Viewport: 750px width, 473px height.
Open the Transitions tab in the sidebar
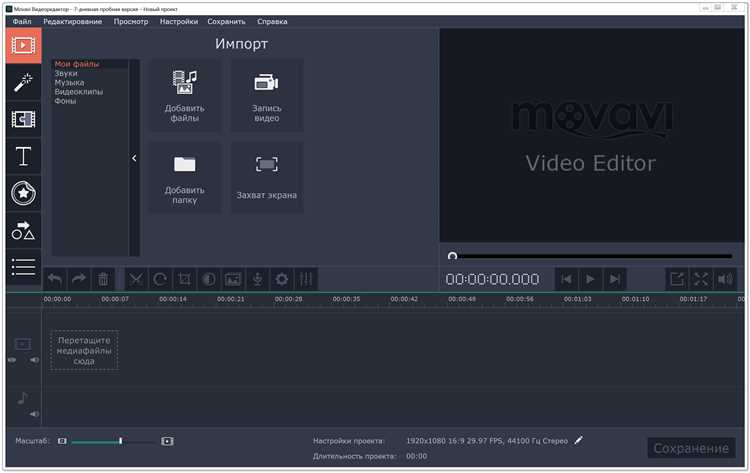tap(22, 120)
